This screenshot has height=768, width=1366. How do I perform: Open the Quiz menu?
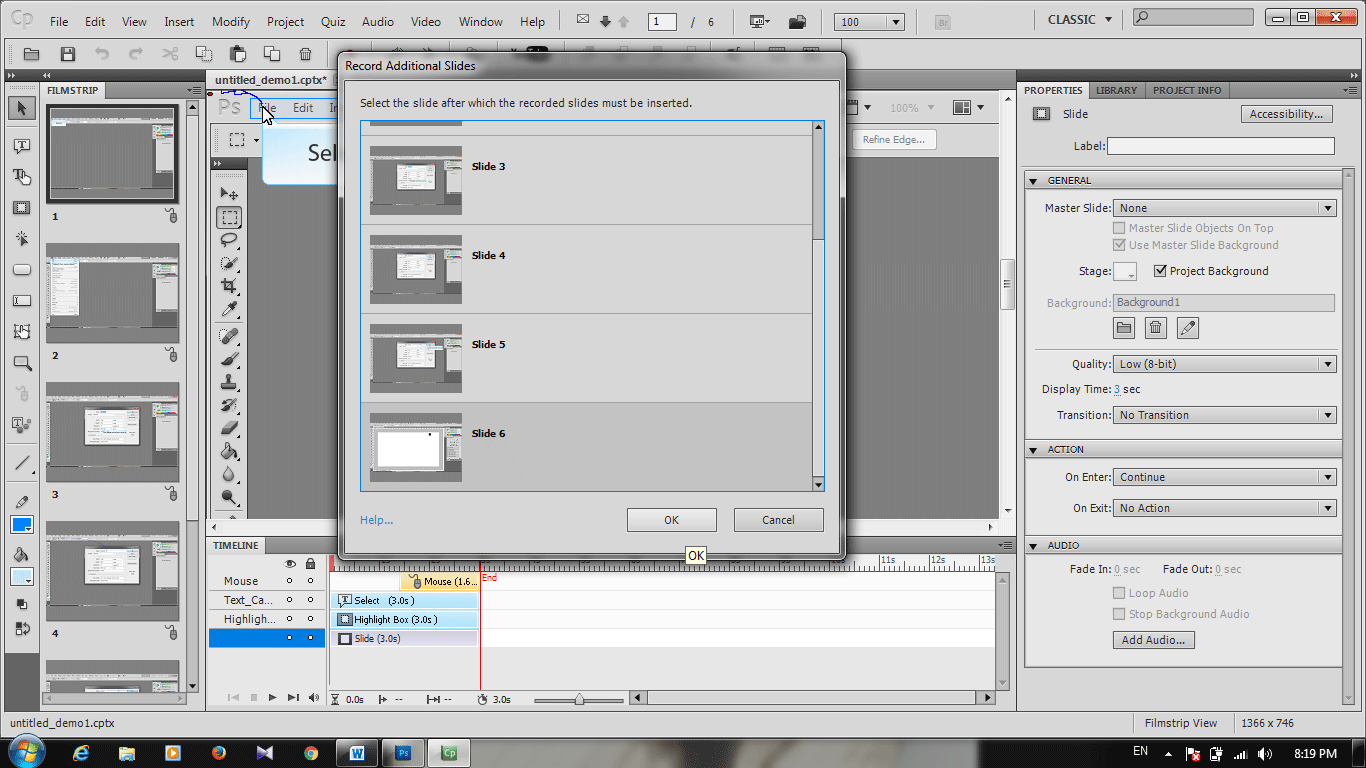tap(333, 21)
